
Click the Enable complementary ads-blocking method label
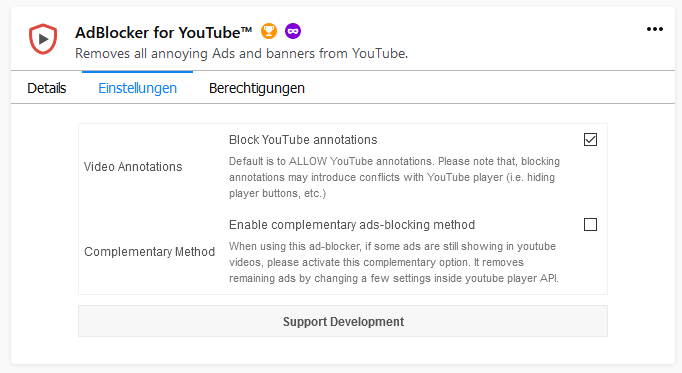352,225
